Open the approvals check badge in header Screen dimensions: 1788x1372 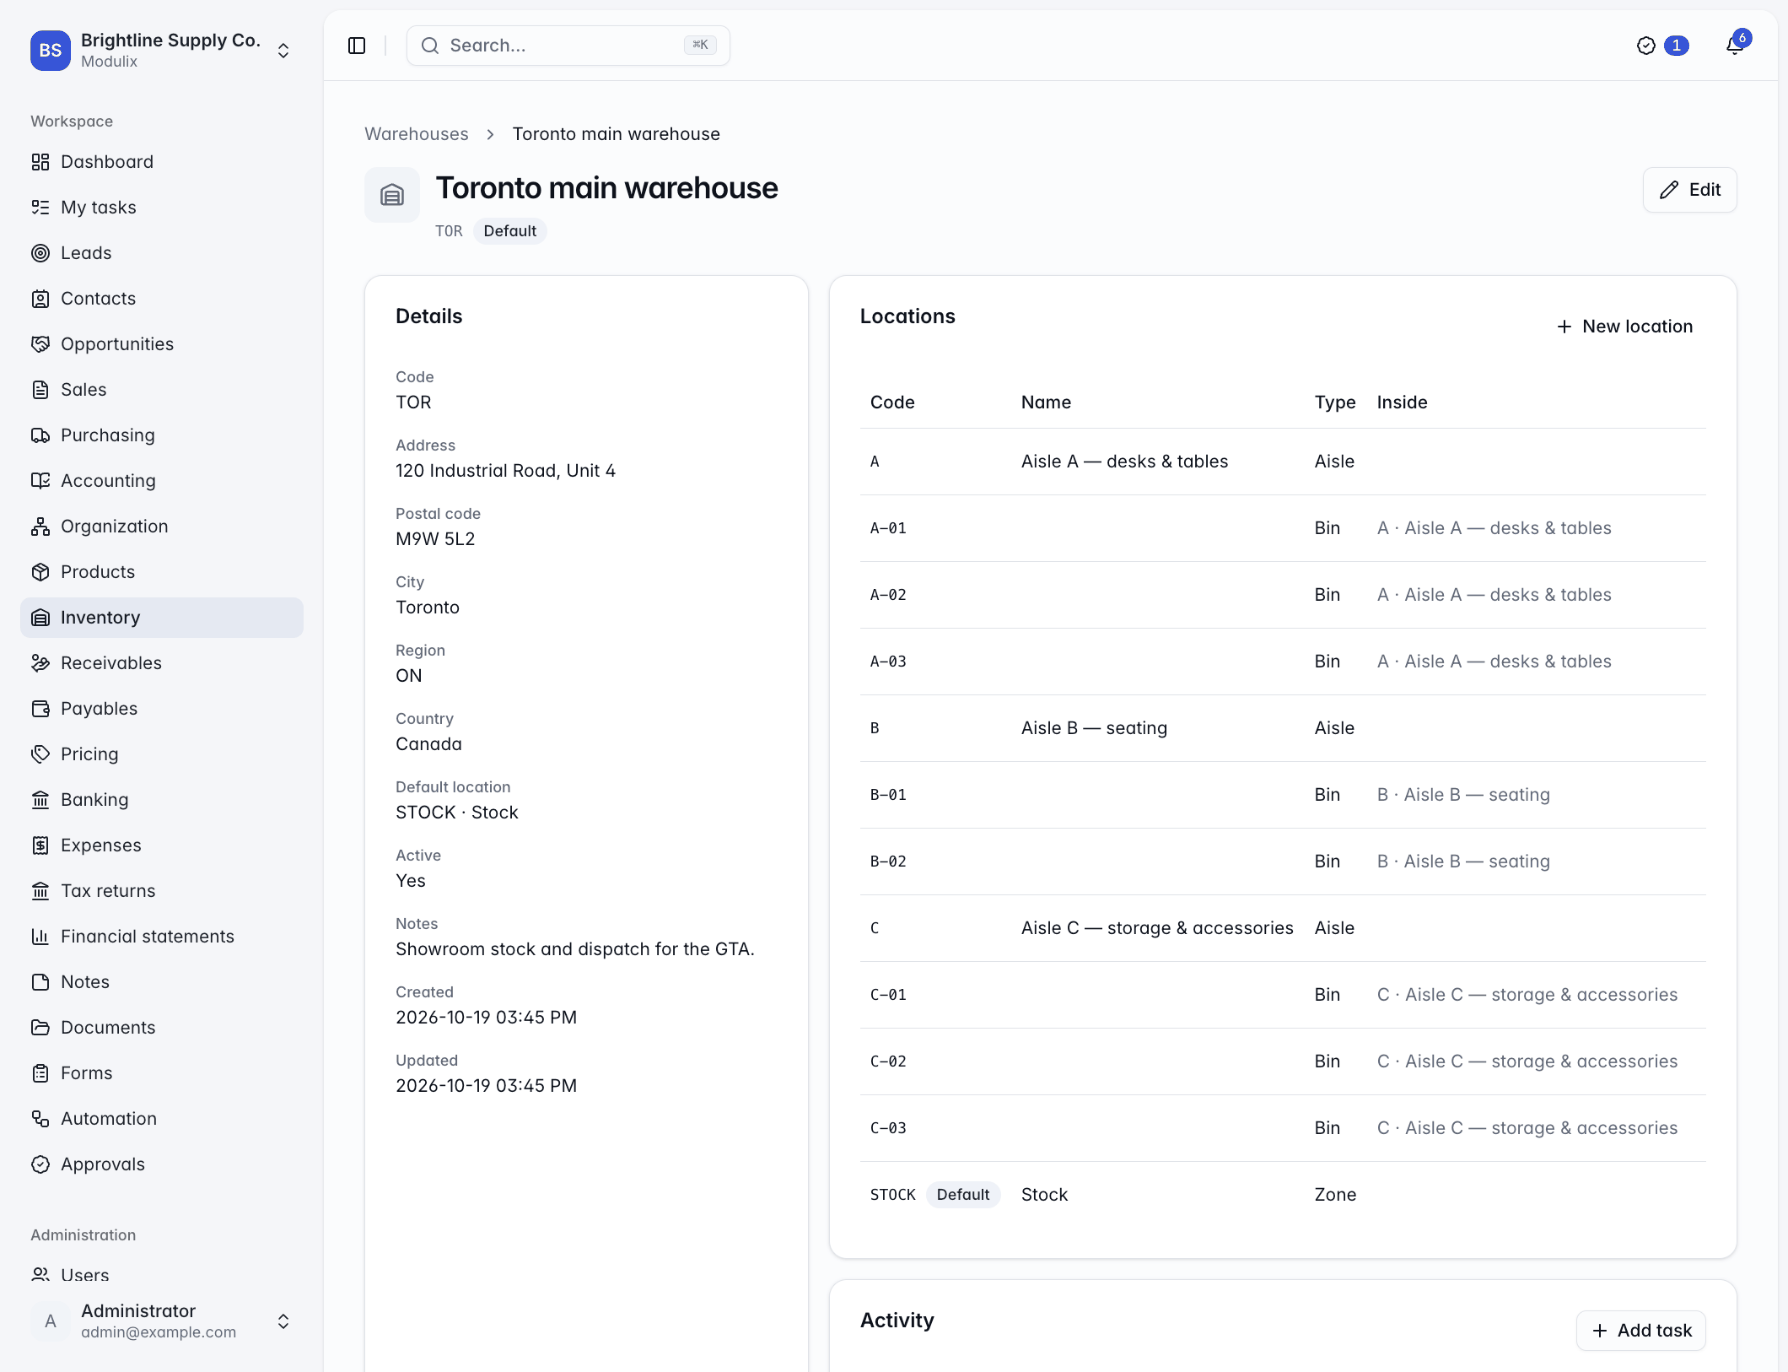coord(1662,46)
